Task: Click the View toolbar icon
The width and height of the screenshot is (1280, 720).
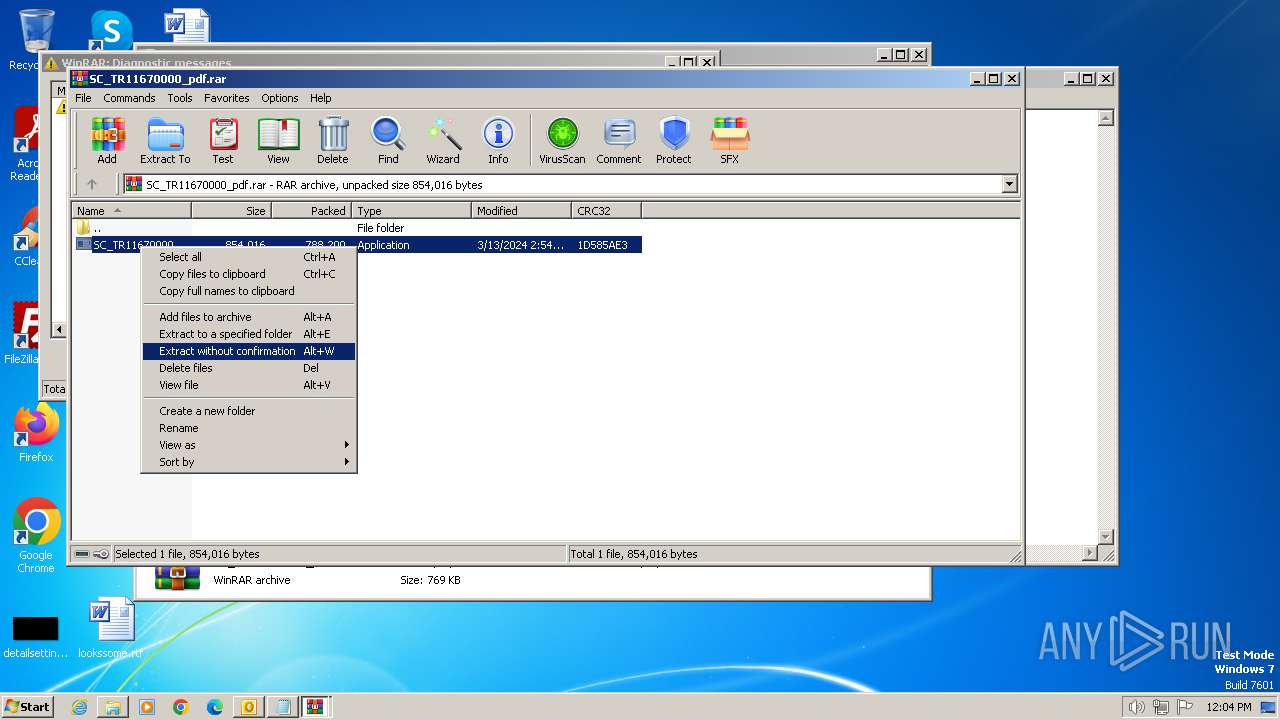Action: [278, 141]
